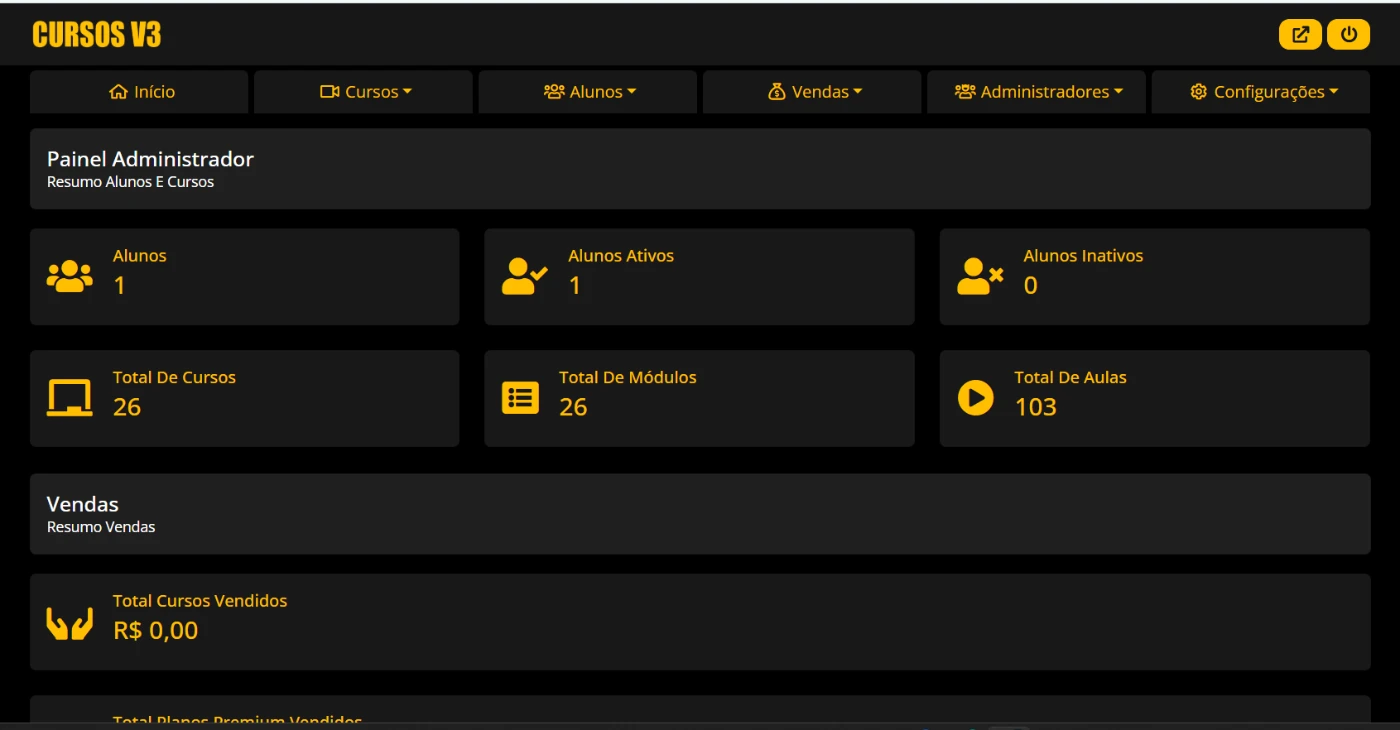Click the user-check icon for Alunos Ativos

(x=524, y=277)
